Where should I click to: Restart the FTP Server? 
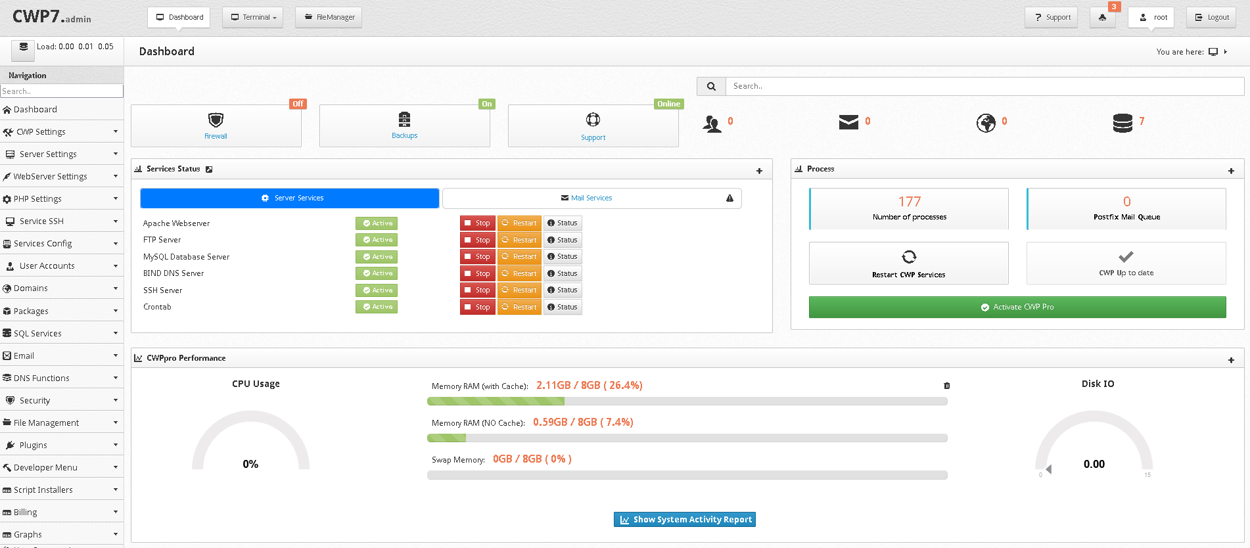[519, 240]
